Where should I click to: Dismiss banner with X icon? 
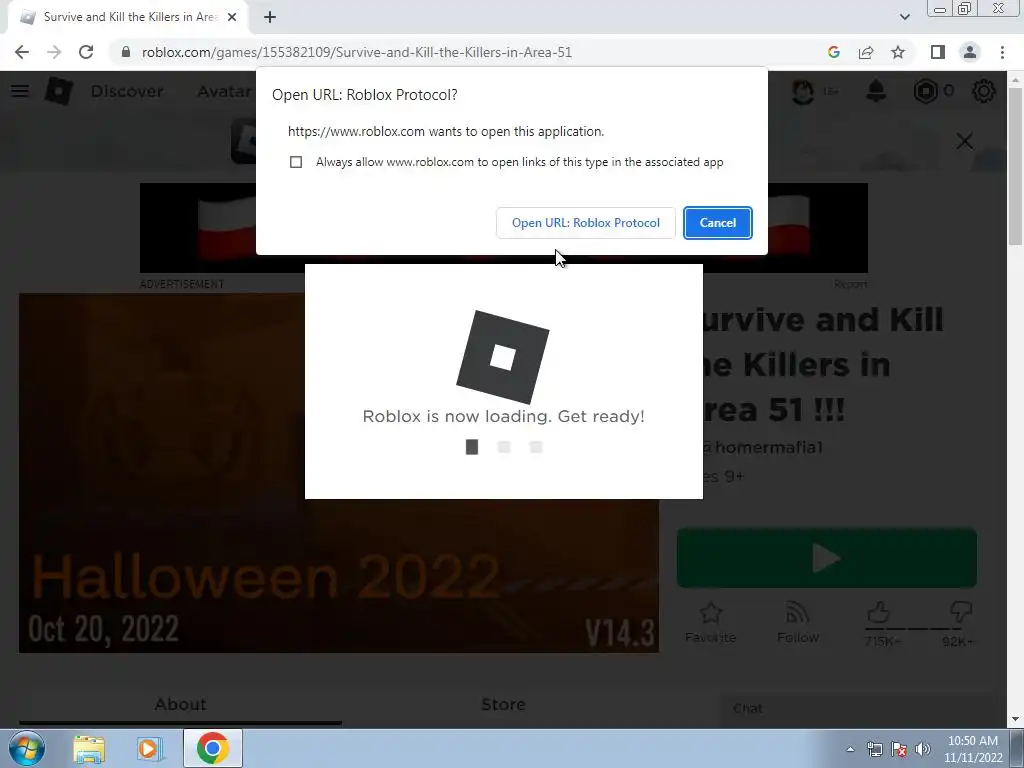pos(965,141)
